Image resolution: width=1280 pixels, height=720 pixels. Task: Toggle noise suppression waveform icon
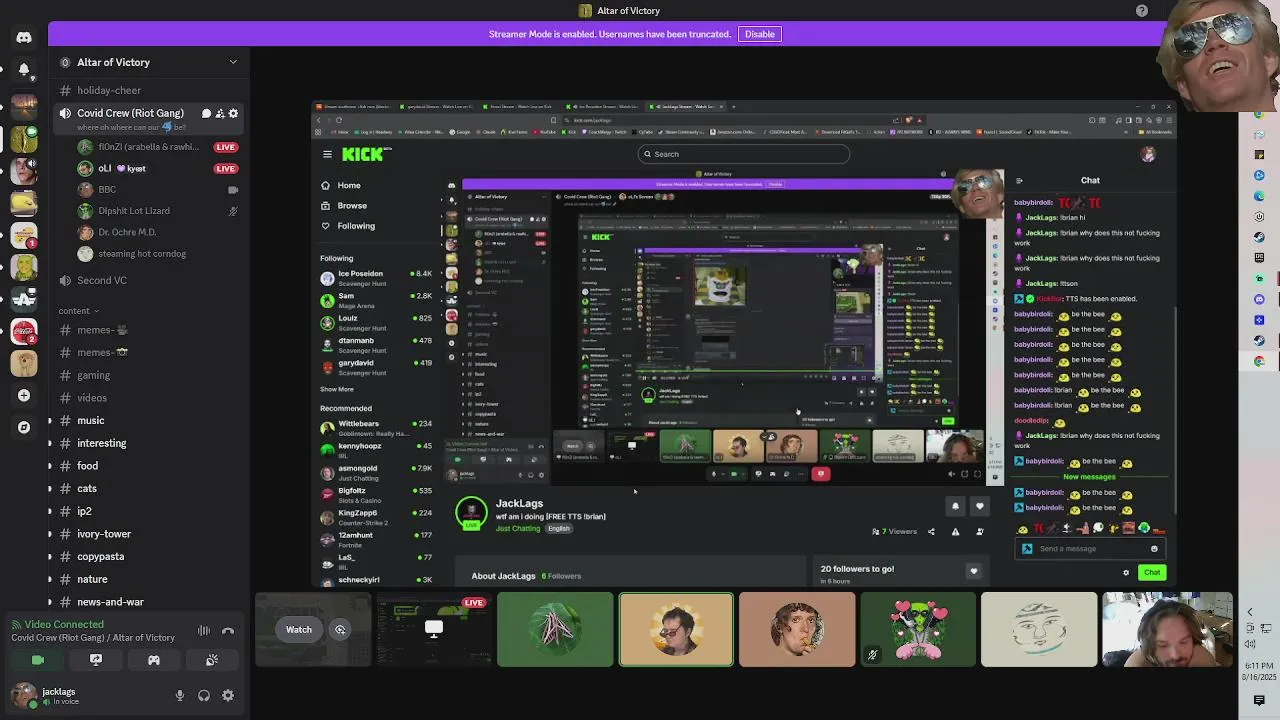(x=204, y=630)
